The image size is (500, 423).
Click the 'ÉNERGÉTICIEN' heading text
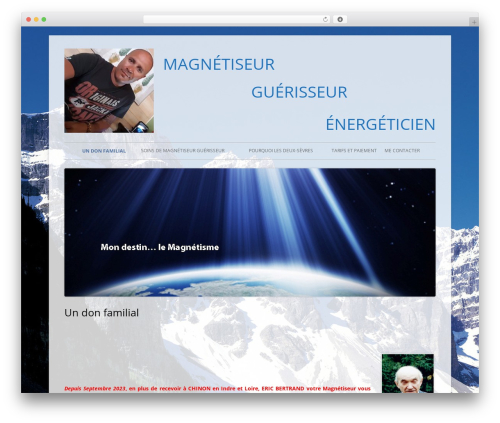380,124
